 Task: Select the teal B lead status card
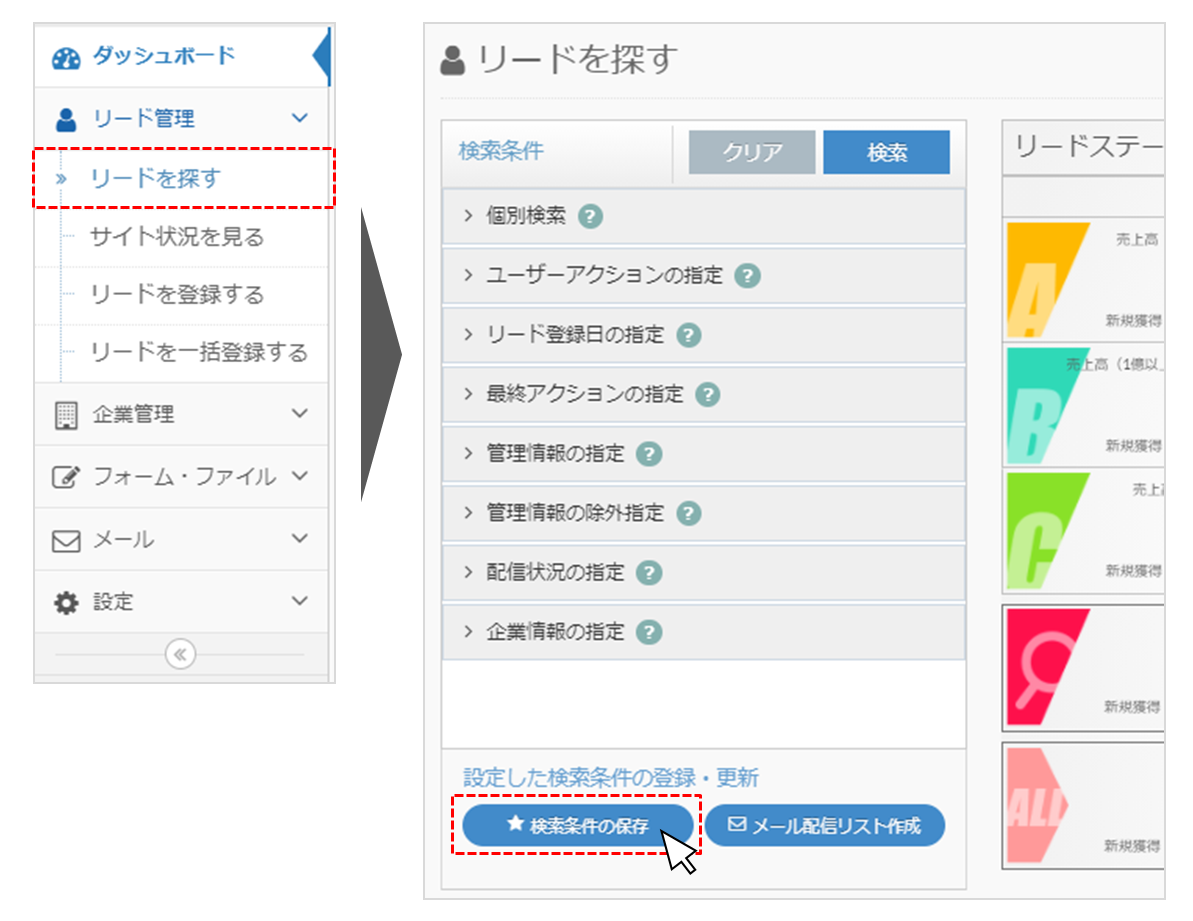click(x=1084, y=405)
